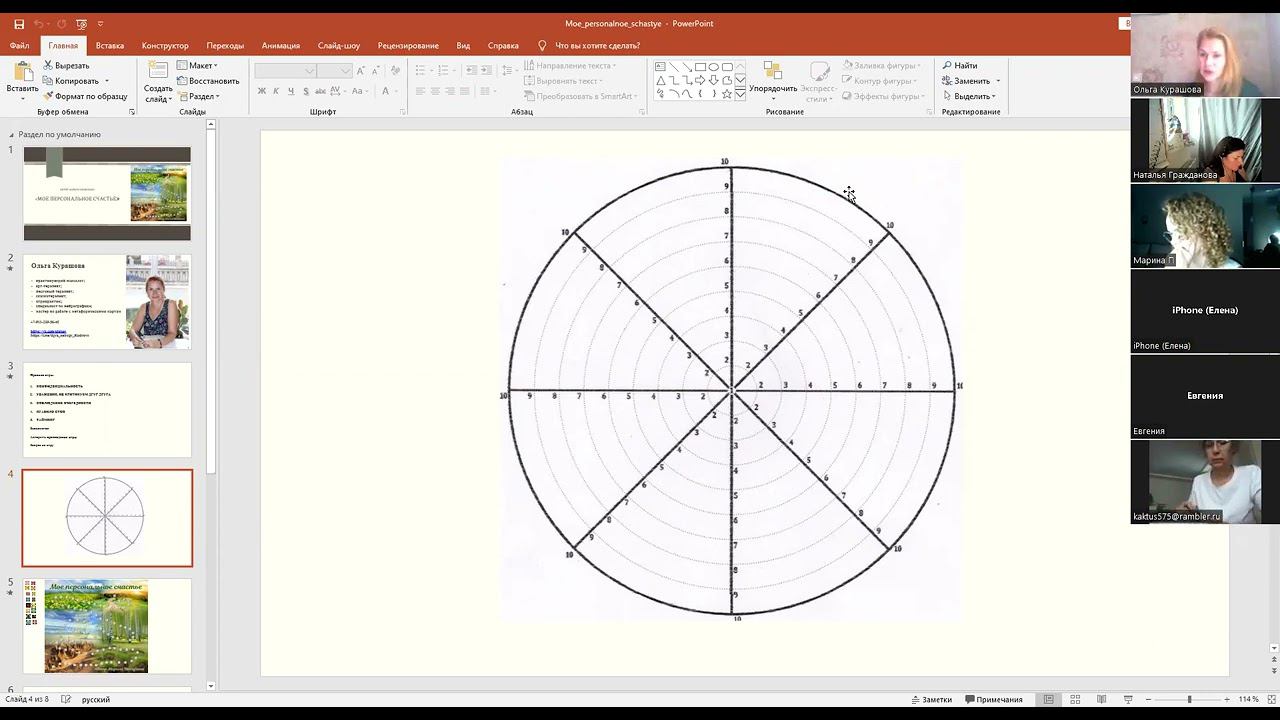The width and height of the screenshot is (1280, 720).
Task: Select the oval shape in gallery
Action: coord(714,67)
